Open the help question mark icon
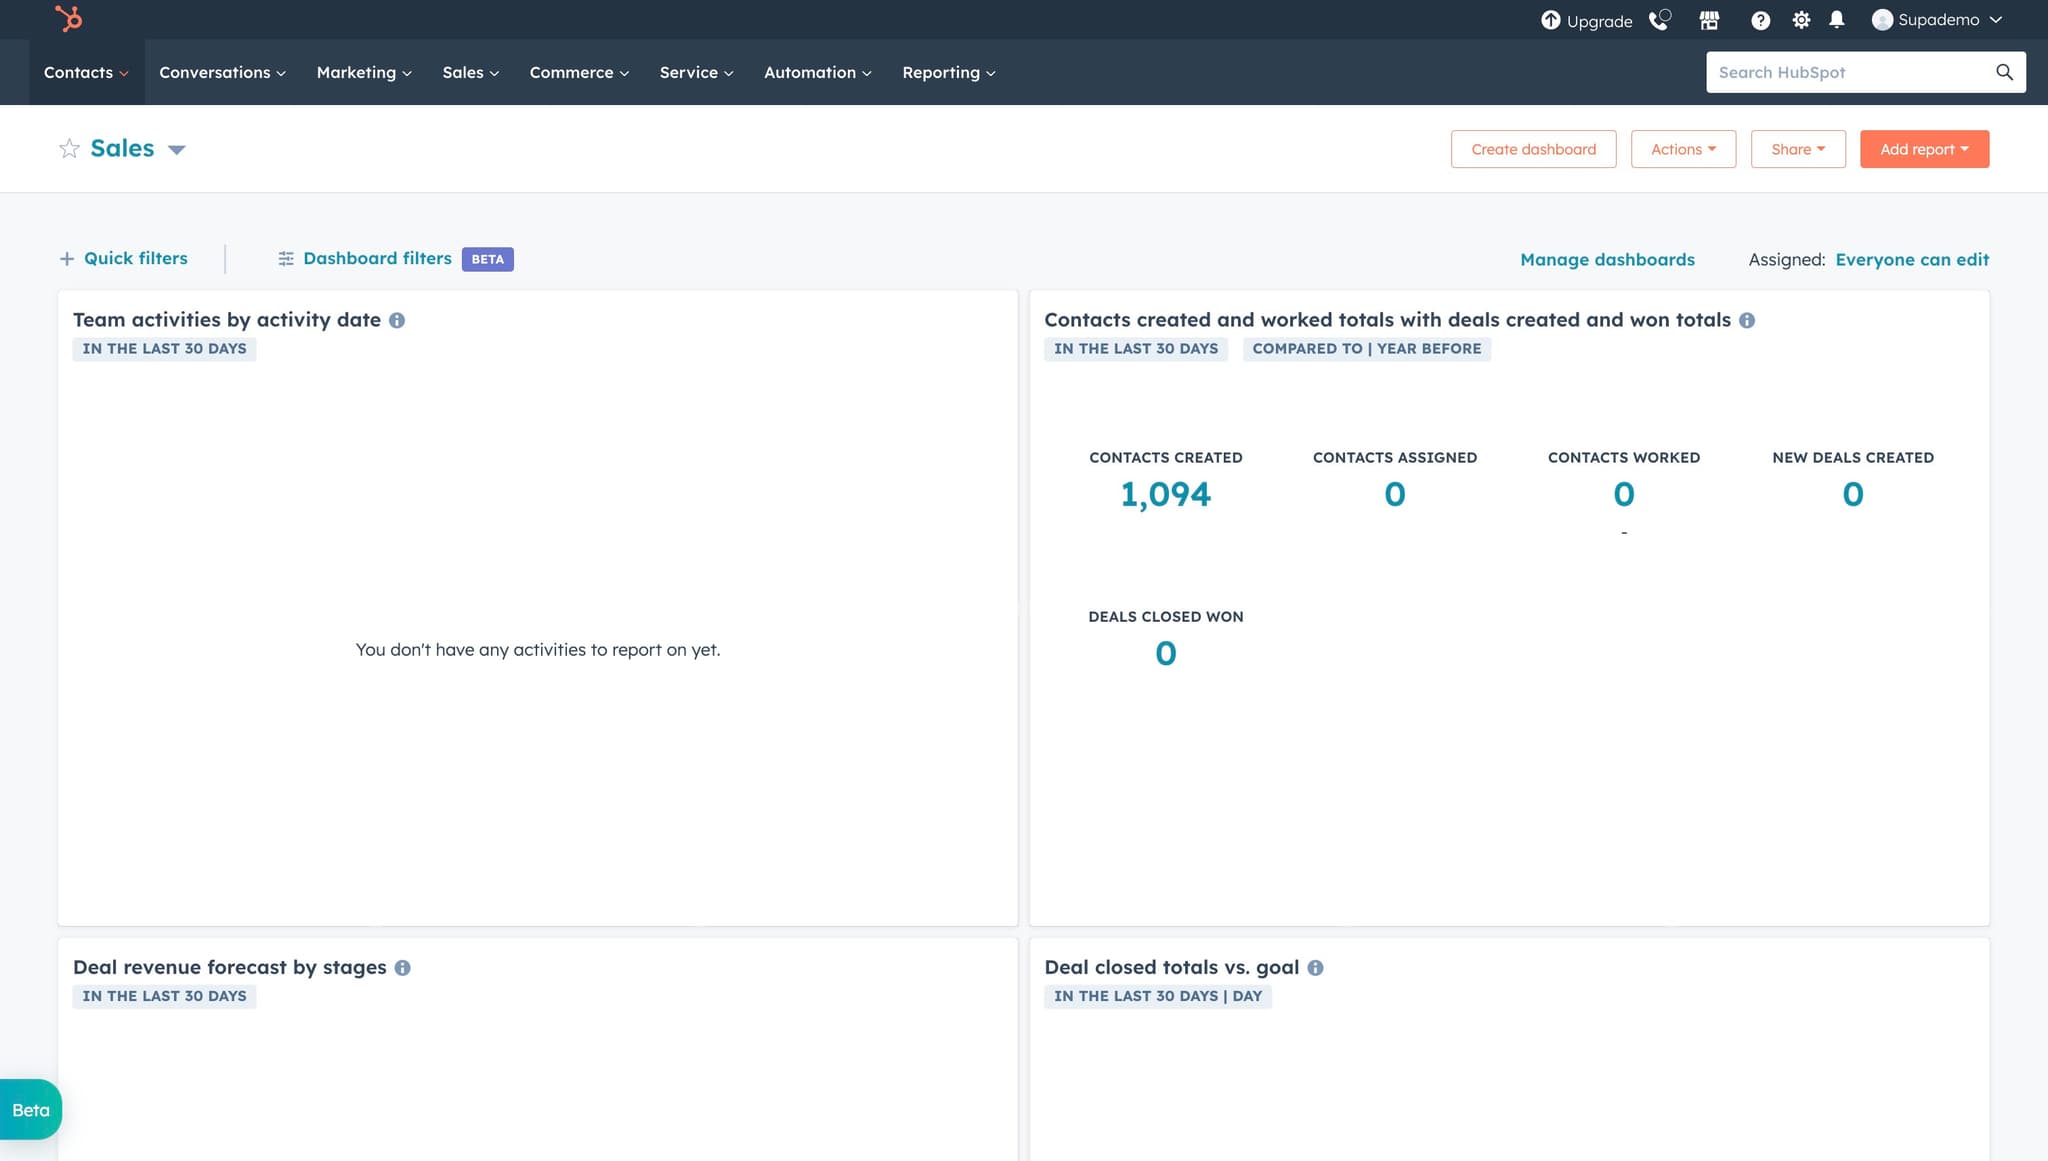 [1760, 20]
